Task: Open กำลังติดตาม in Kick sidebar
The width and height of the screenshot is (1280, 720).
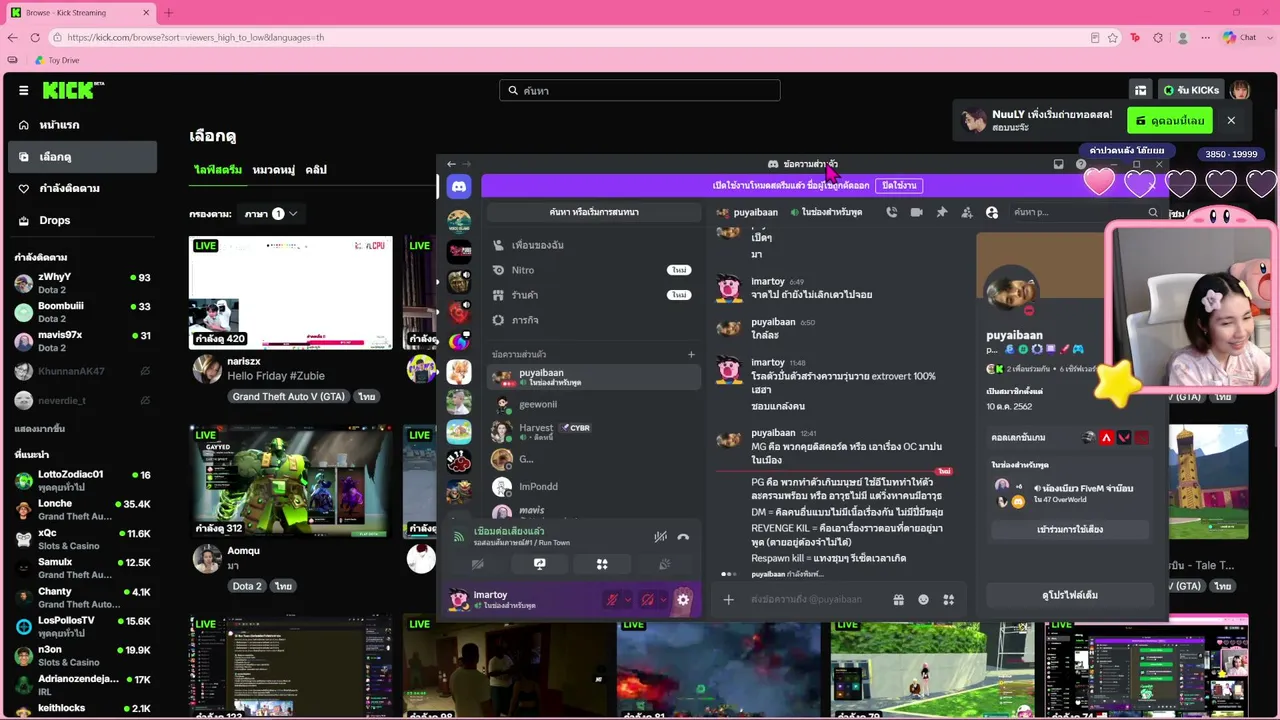Action: point(82,188)
